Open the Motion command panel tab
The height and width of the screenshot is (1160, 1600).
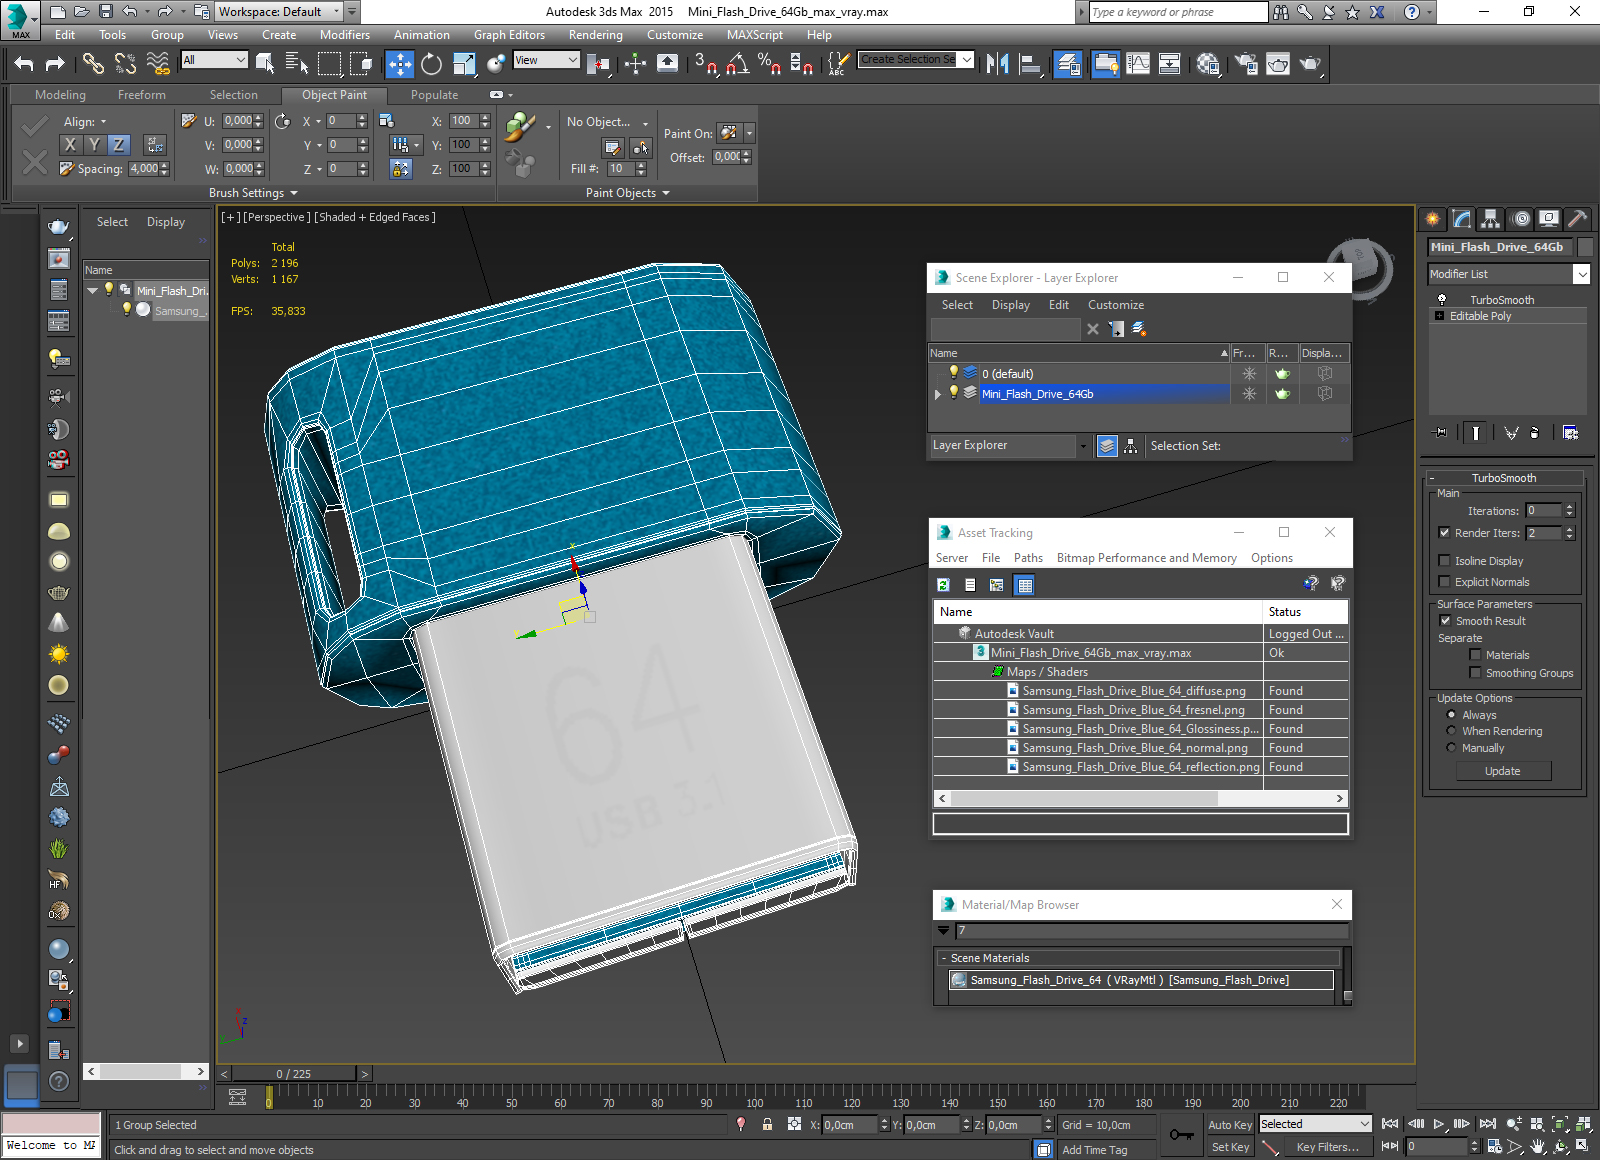tap(1520, 218)
